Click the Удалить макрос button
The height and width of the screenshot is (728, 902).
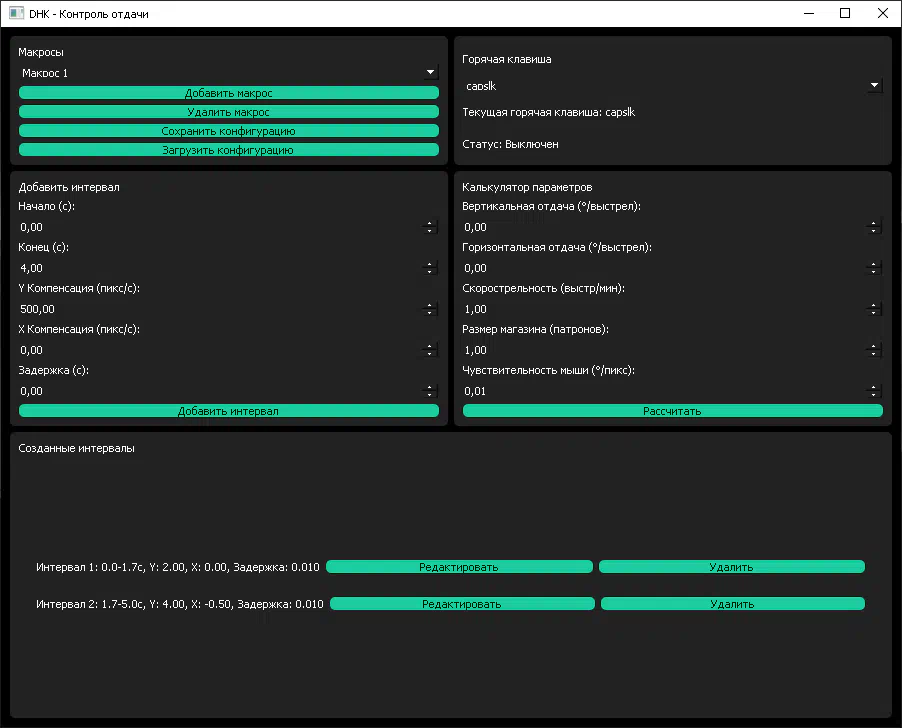[x=228, y=112]
